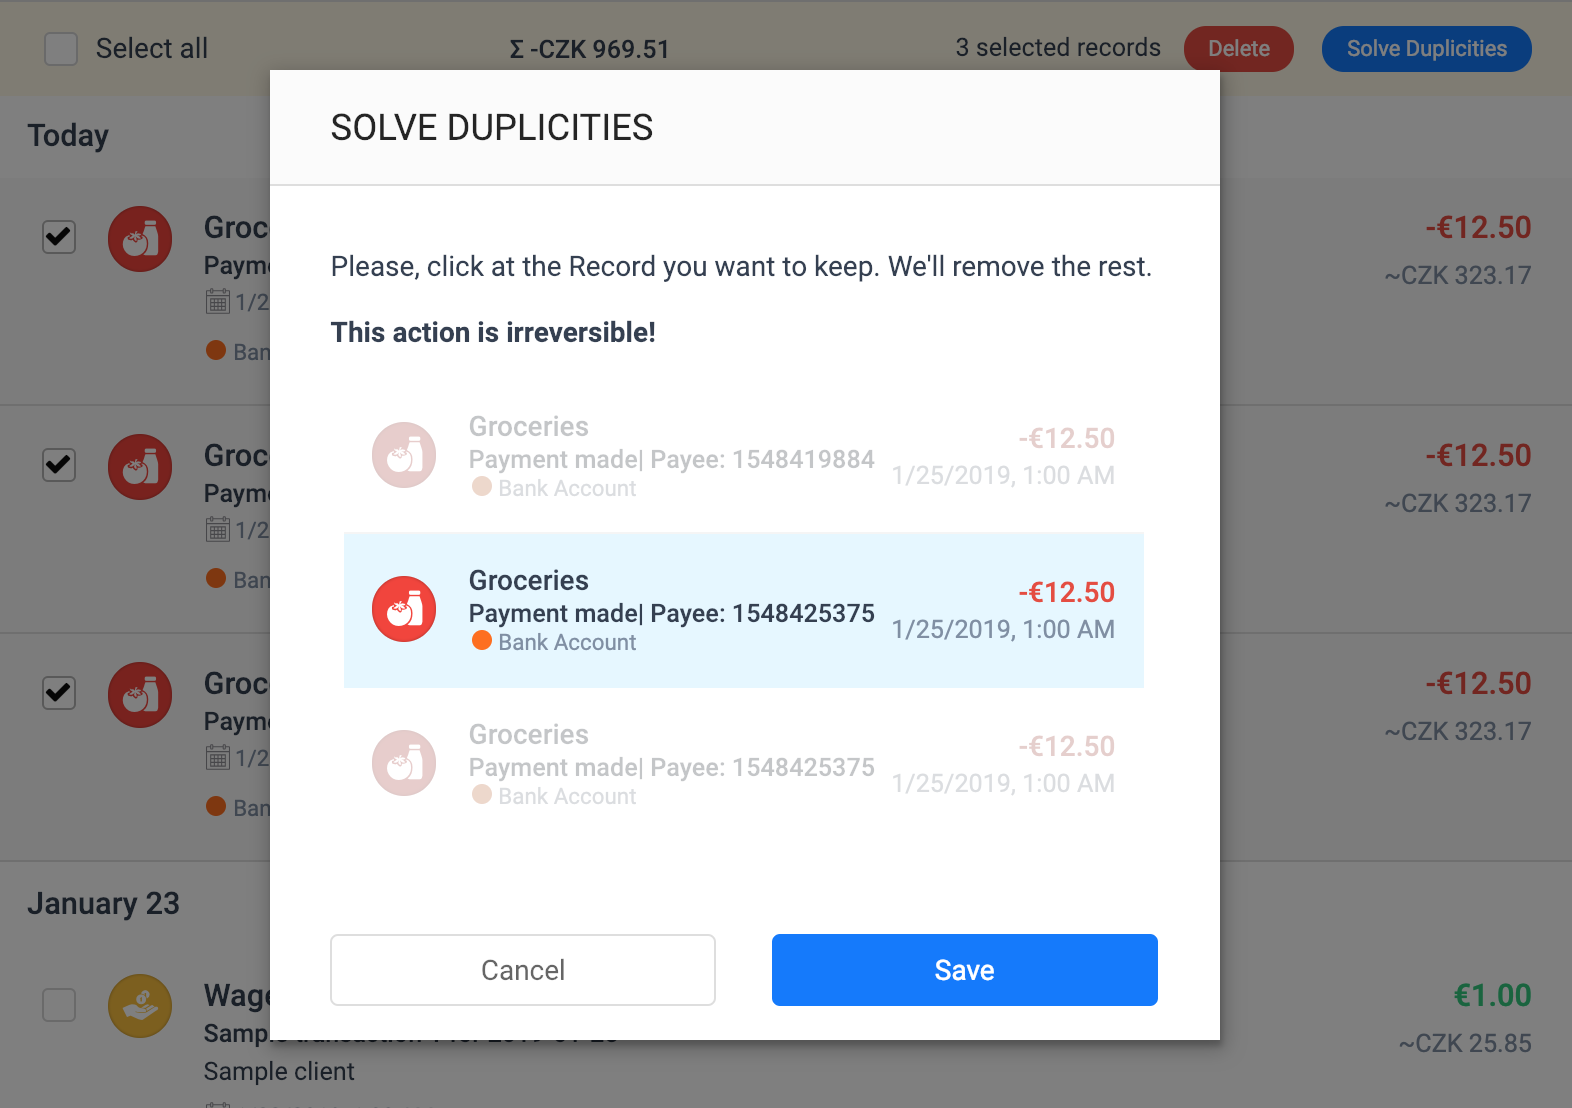
Task: Click the Solve Duplicities toolbar button
Action: pyautogui.click(x=1426, y=49)
